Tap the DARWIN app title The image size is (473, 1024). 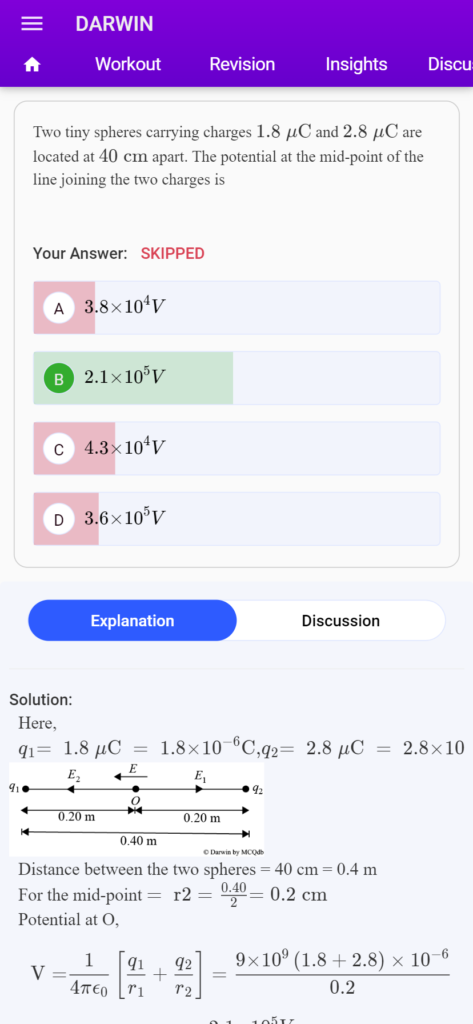(114, 24)
